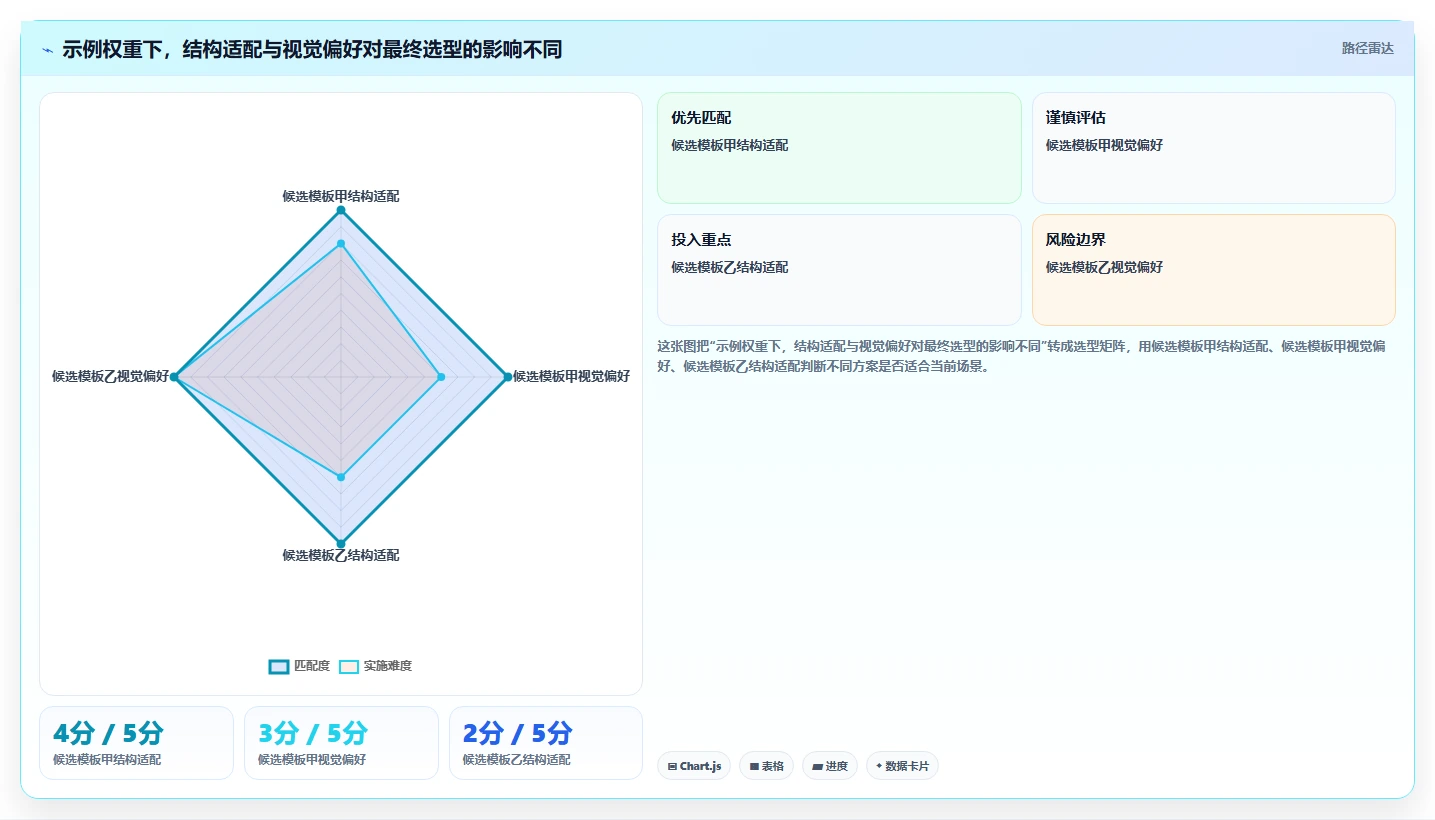
Task: Click radar axis label 候选模板乙结构适配 at bottom
Action: pos(341,555)
